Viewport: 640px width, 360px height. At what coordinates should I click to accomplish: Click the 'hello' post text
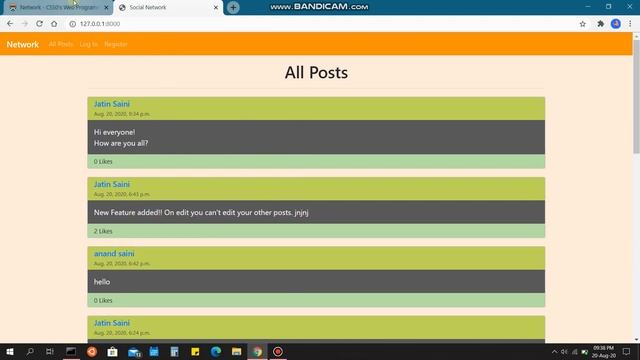tap(102, 282)
